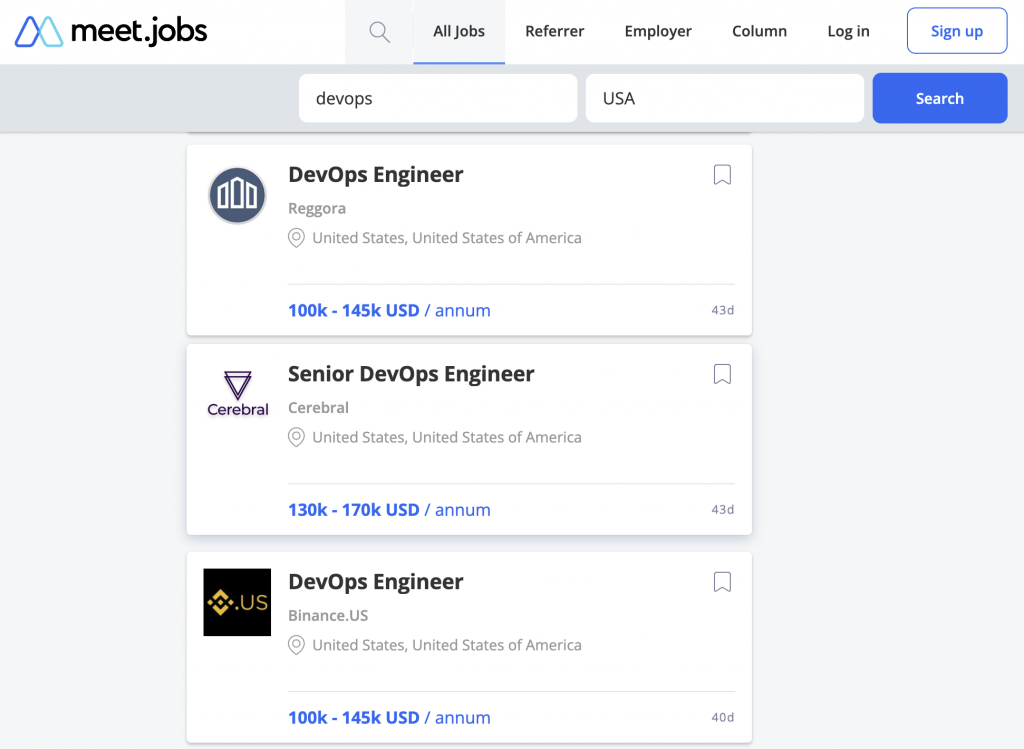Bookmark the Reggora DevOps Engineer job

point(722,174)
